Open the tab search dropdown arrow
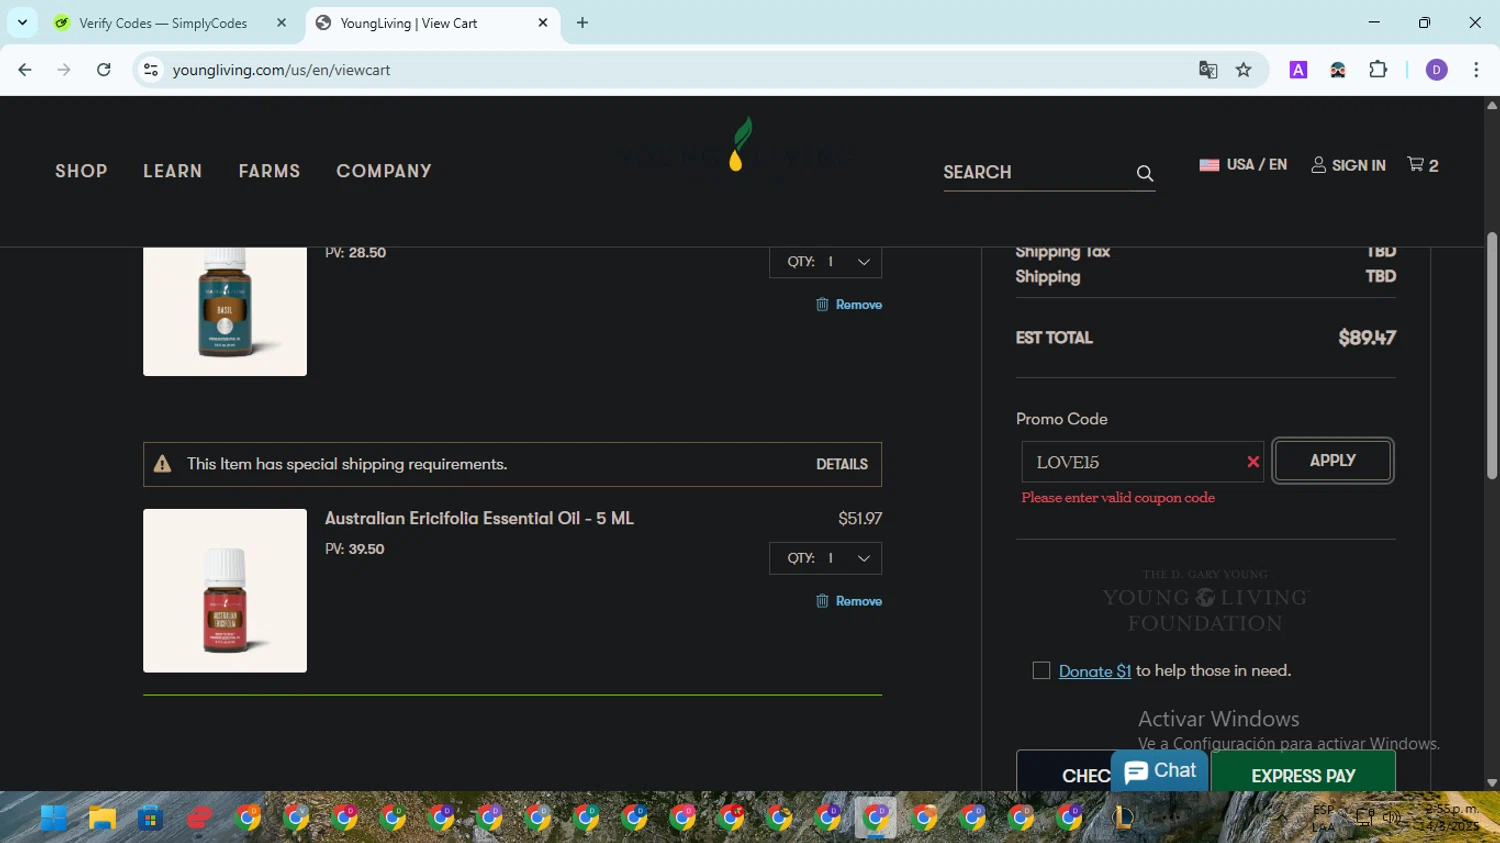The image size is (1500, 843). tap(22, 23)
